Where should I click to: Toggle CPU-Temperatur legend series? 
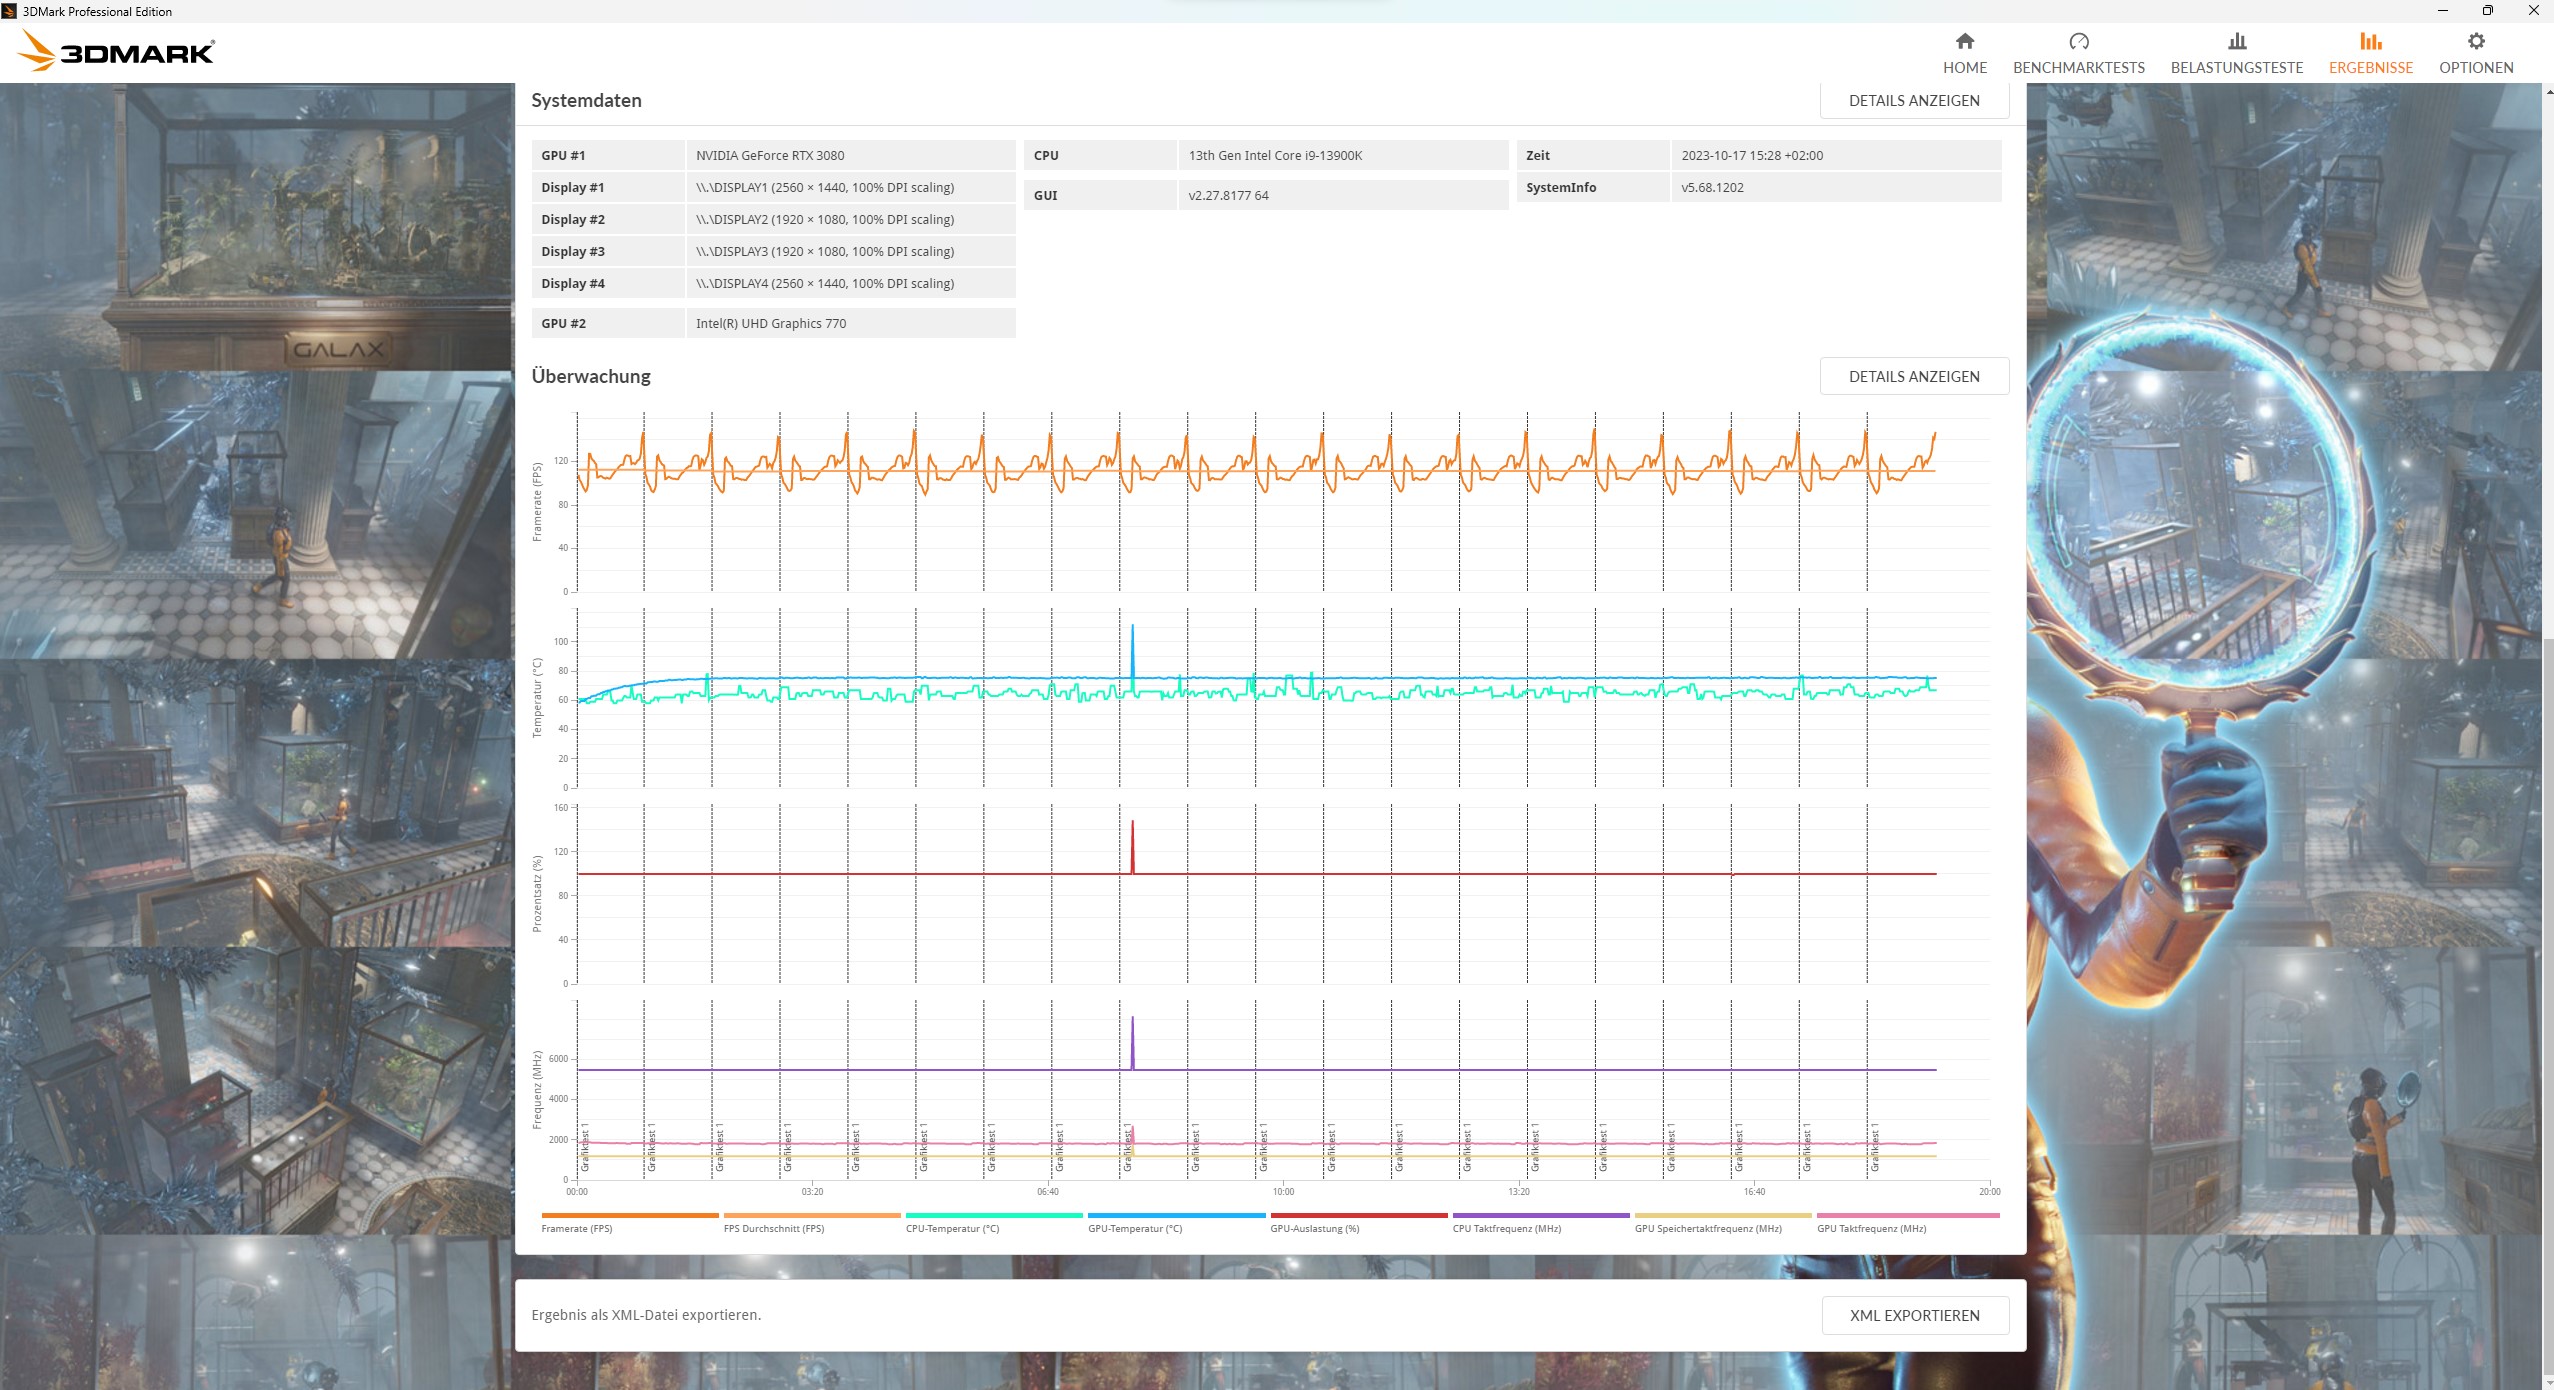point(952,1228)
